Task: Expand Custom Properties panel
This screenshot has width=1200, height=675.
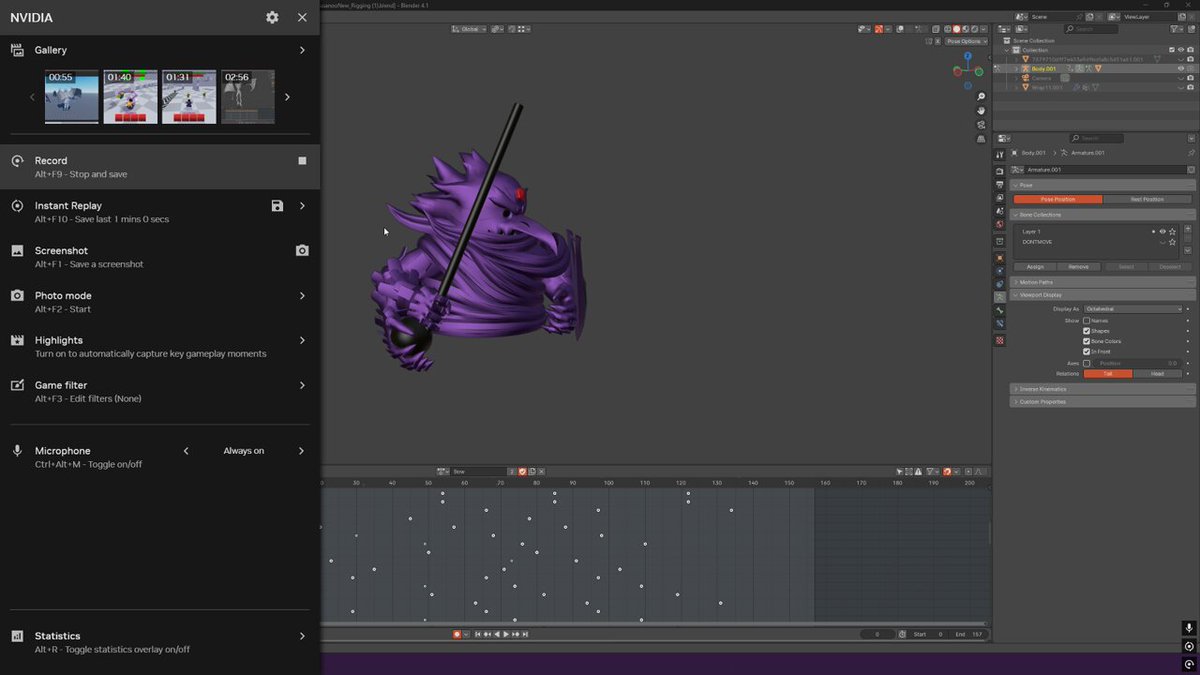Action: click(1103, 402)
